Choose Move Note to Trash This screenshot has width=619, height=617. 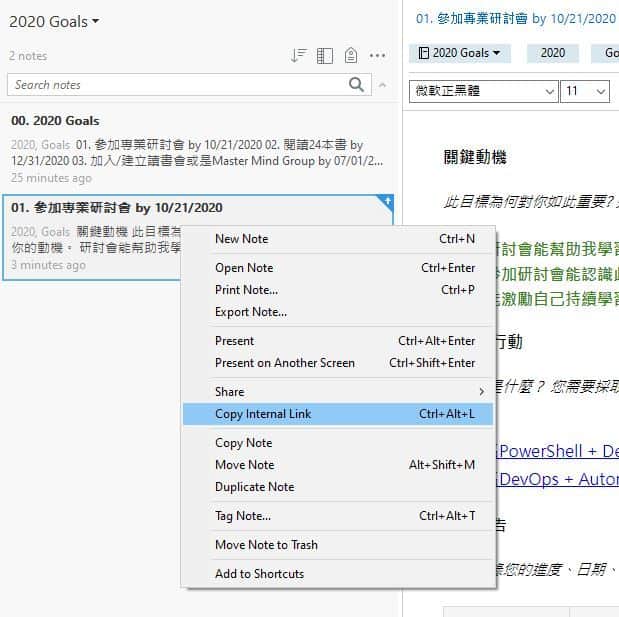266,545
